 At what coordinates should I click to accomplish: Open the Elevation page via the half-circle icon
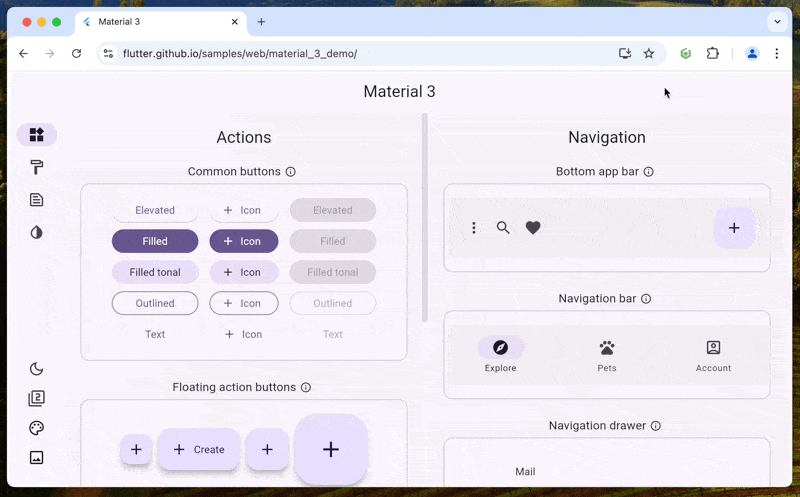tap(36, 233)
